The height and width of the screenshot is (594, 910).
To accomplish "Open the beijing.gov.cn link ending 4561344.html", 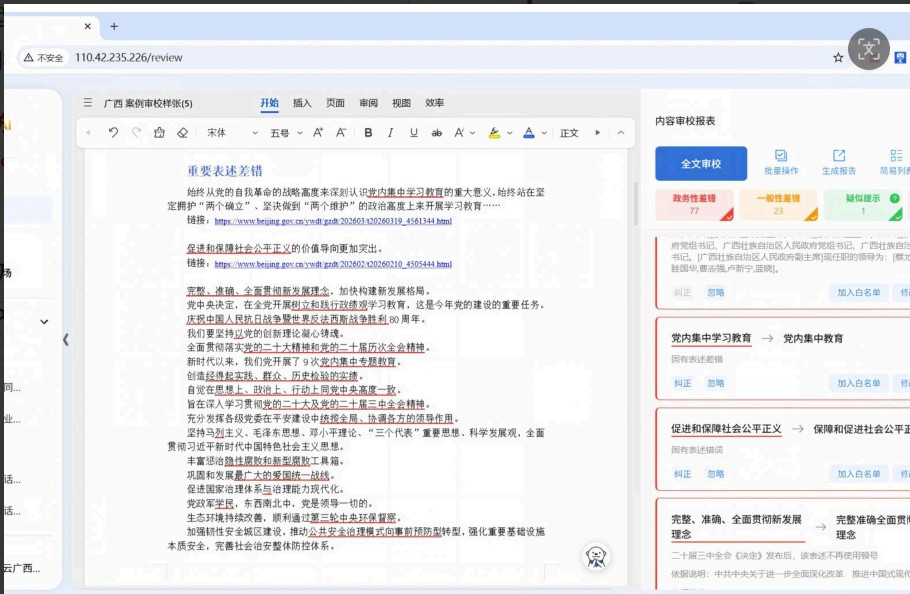I will pyautogui.click(x=333, y=221).
